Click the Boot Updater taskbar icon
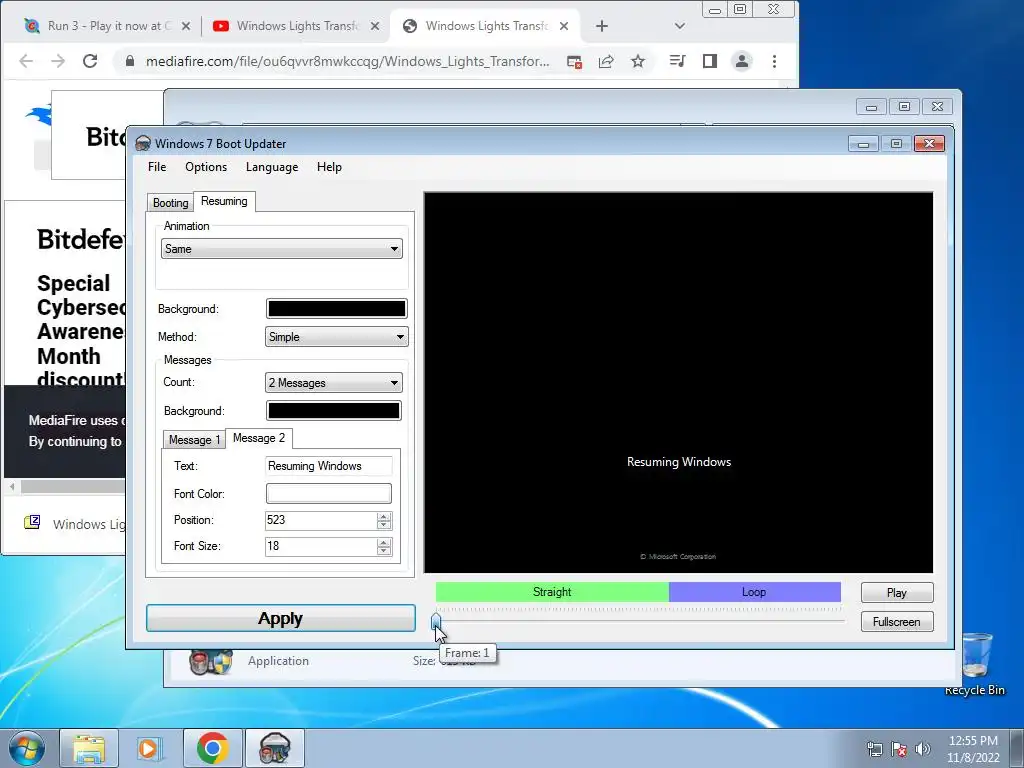Screen dimensions: 1024x768 point(274,748)
